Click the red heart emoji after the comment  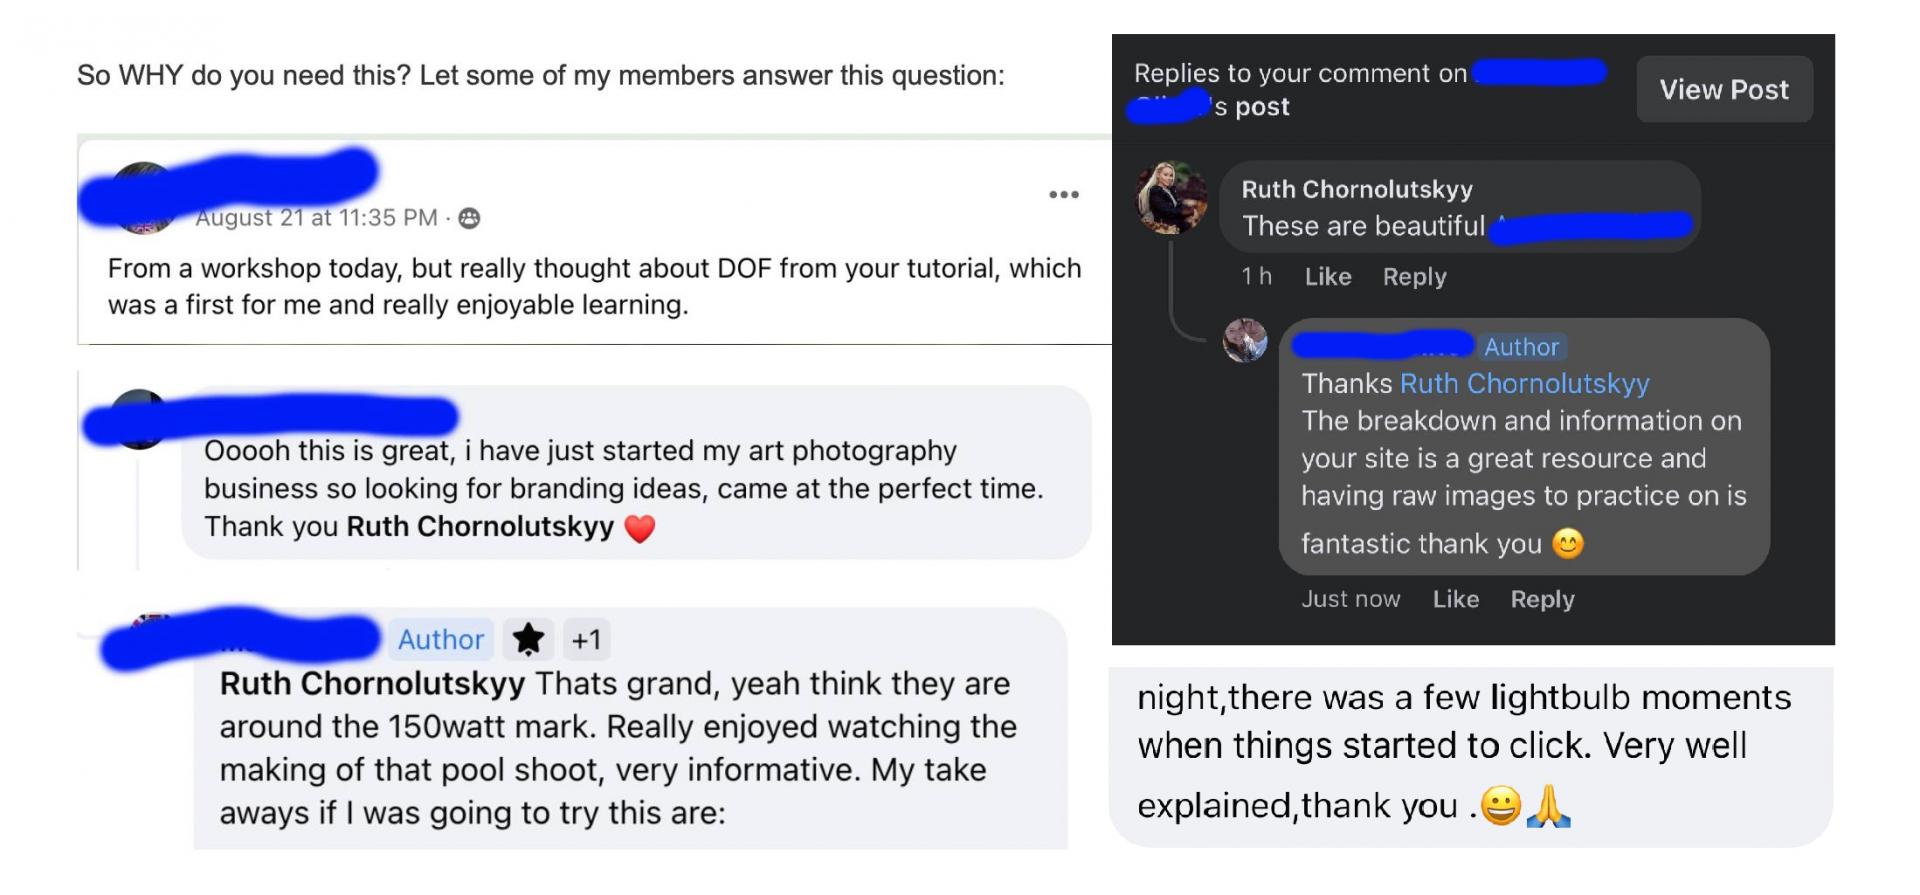pos(640,528)
